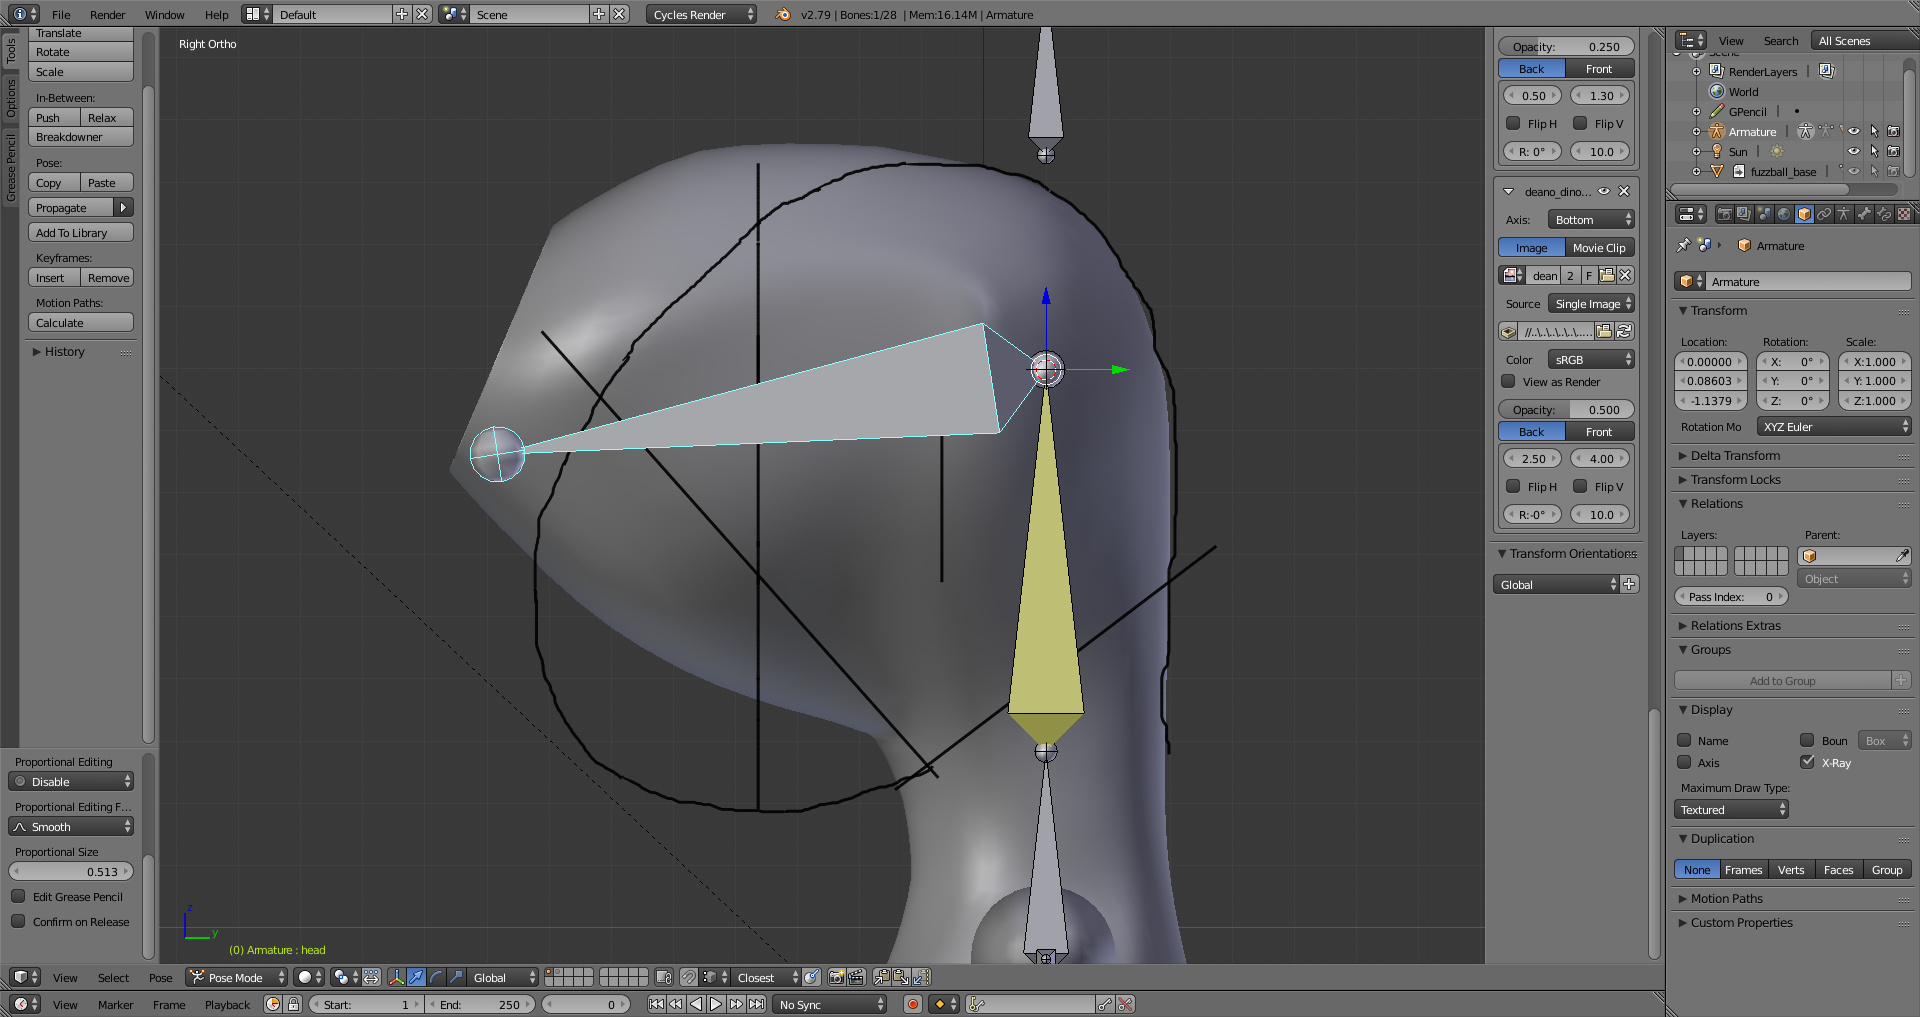The image size is (1920, 1017).
Task: Open the Window menu
Action: tap(164, 14)
